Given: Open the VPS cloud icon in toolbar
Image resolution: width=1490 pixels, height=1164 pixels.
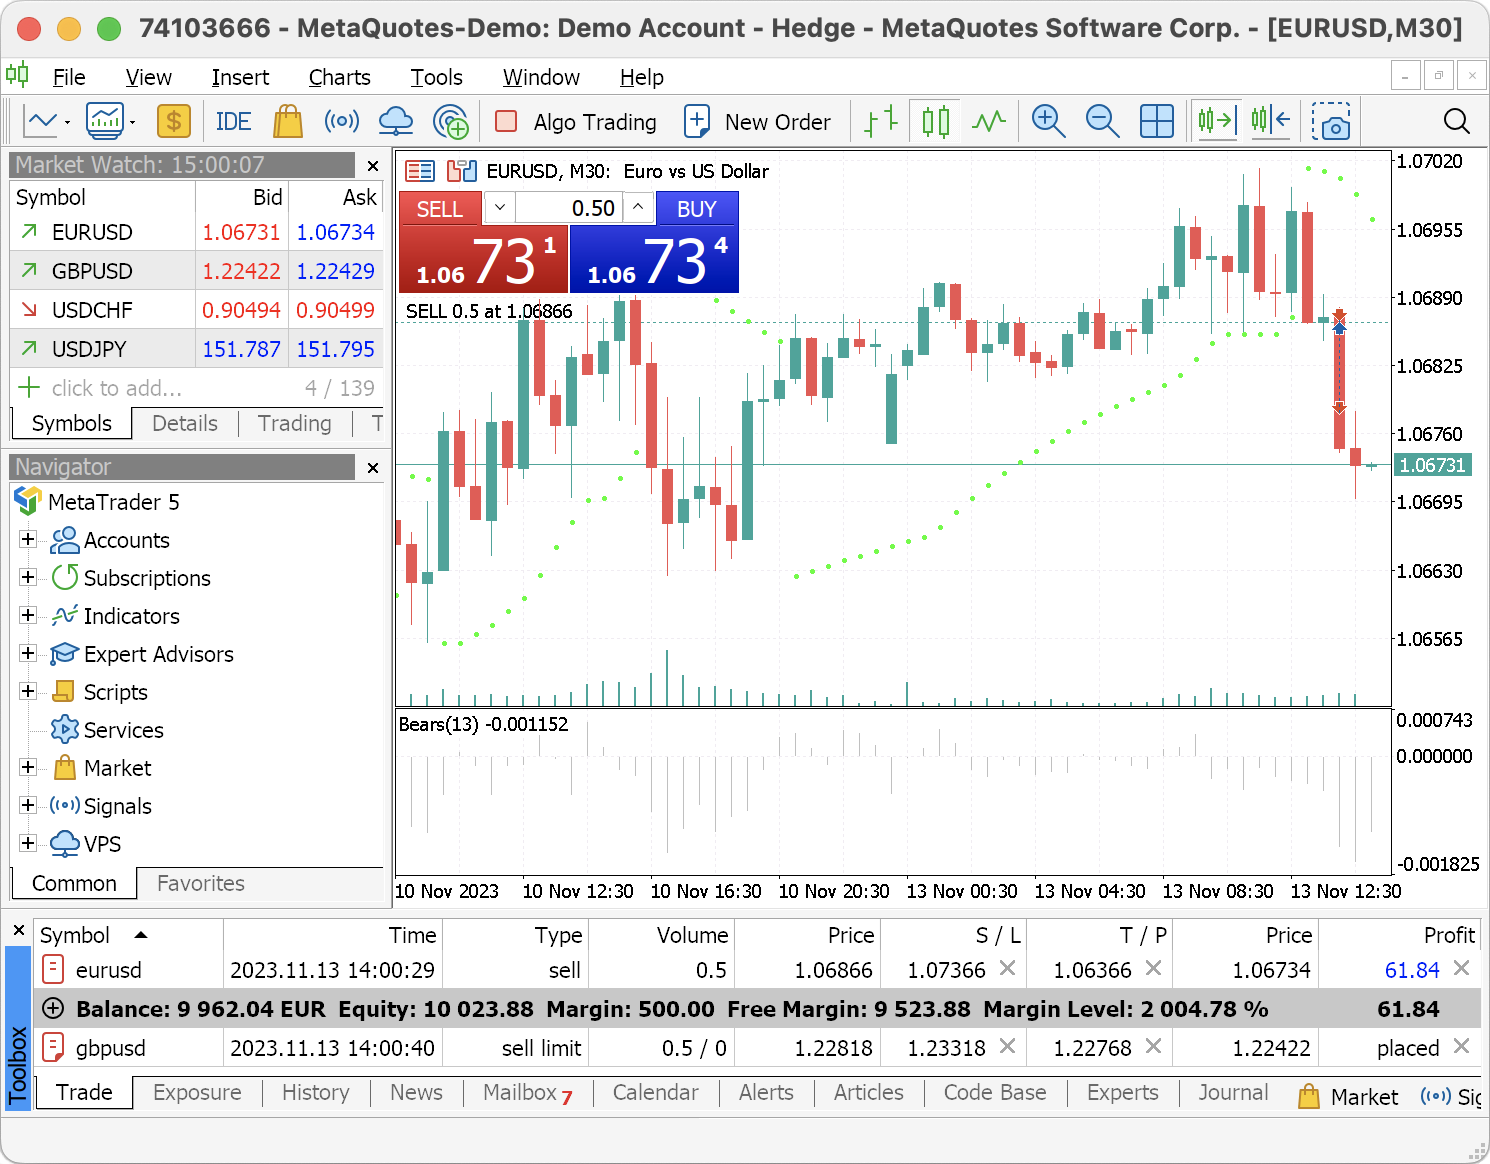Looking at the screenshot, I should [396, 122].
